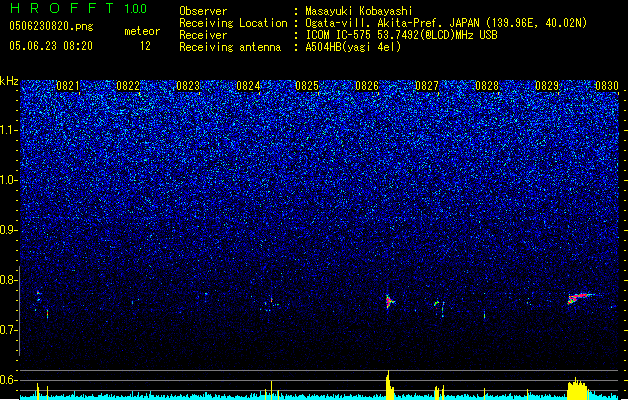Click the 0821 time marker
Image resolution: width=629 pixels, height=400 pixels.
pyautogui.click(x=68, y=86)
